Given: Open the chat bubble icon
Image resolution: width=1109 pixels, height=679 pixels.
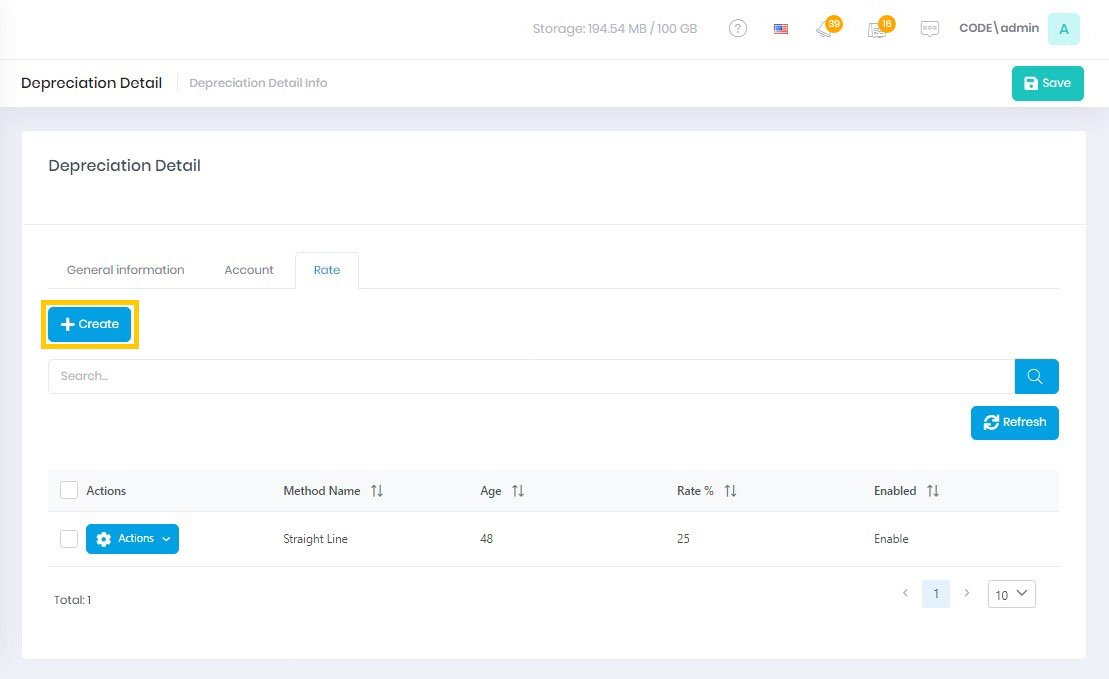Looking at the screenshot, I should coord(930,29).
